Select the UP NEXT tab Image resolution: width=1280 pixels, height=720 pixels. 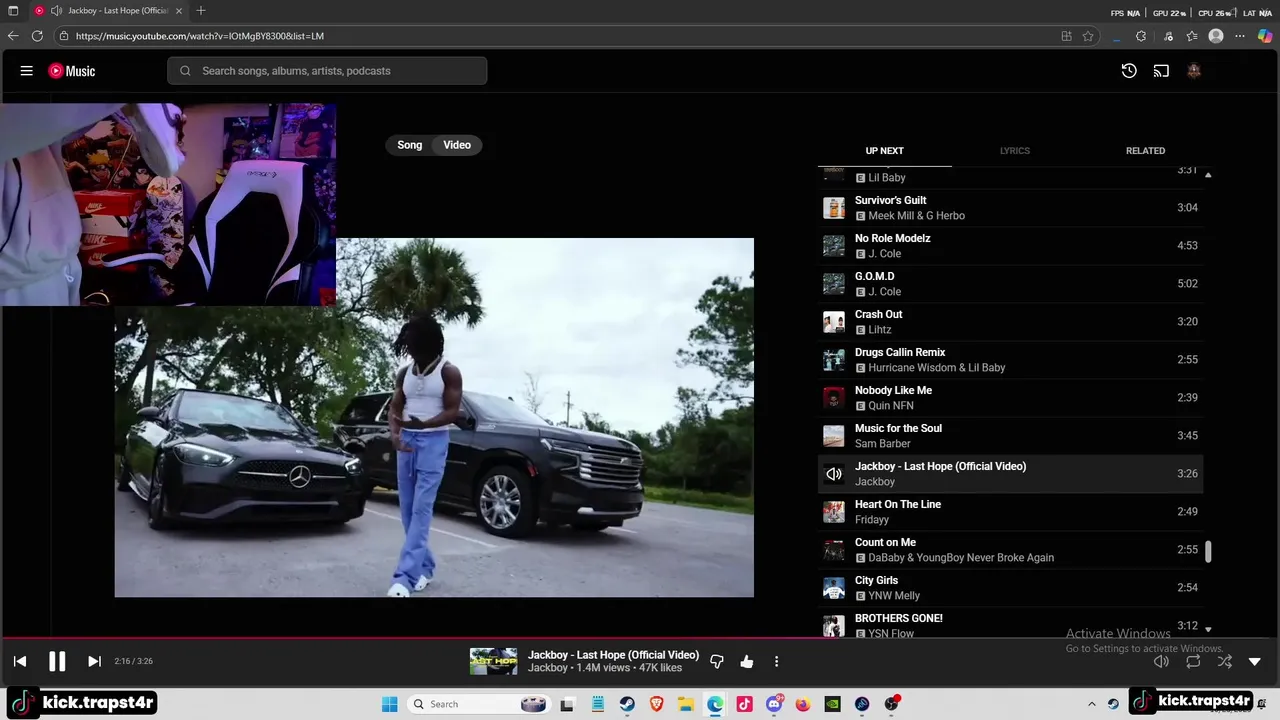tap(884, 151)
